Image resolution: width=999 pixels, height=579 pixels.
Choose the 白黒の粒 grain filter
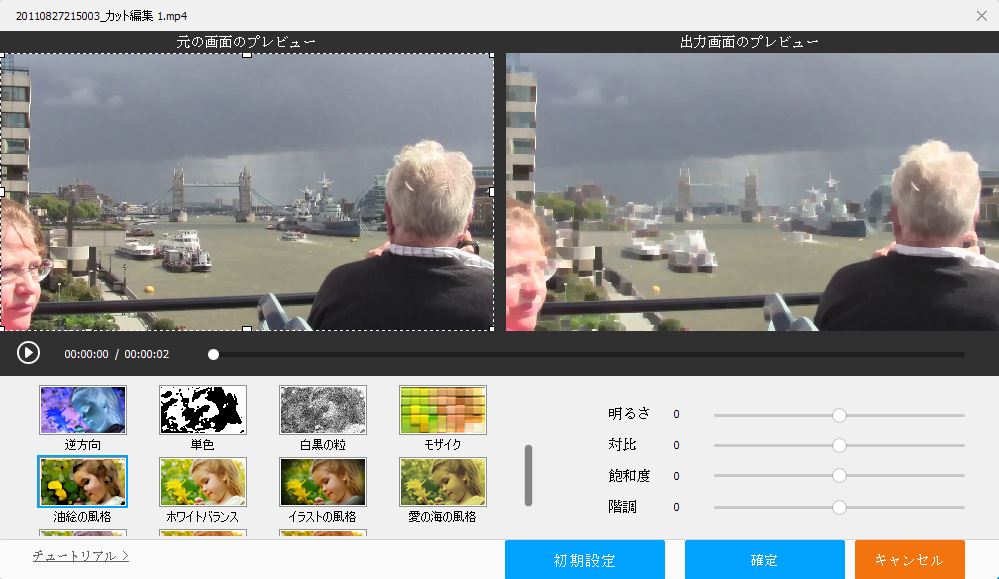pos(323,410)
